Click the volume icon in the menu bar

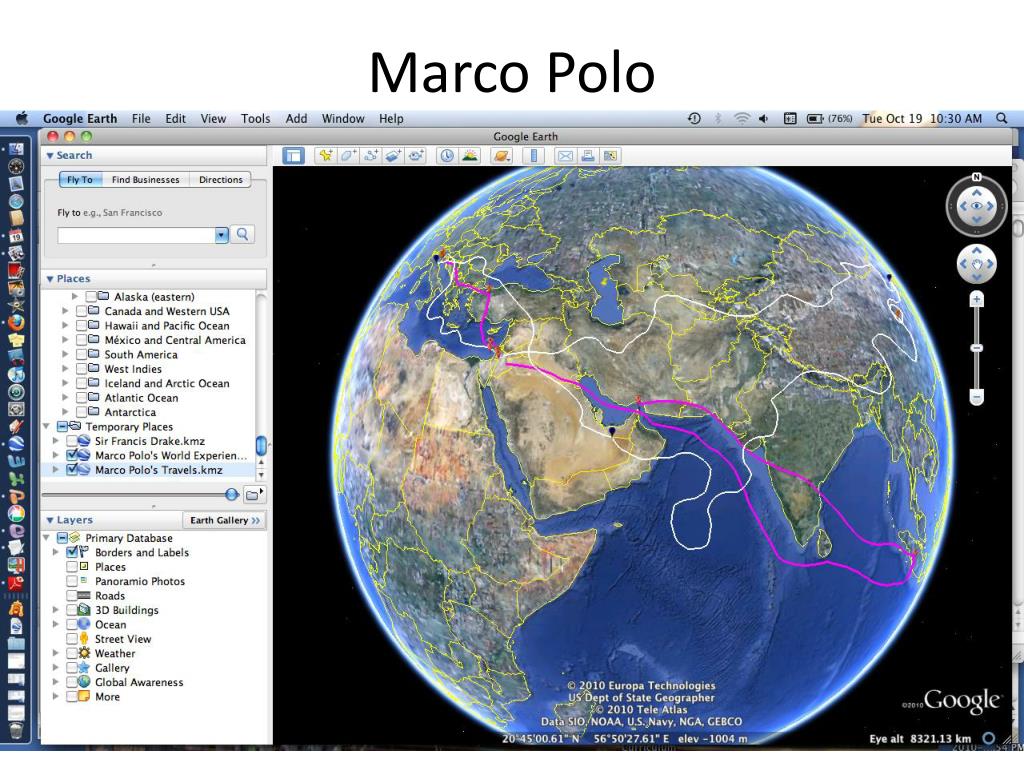coord(763,118)
